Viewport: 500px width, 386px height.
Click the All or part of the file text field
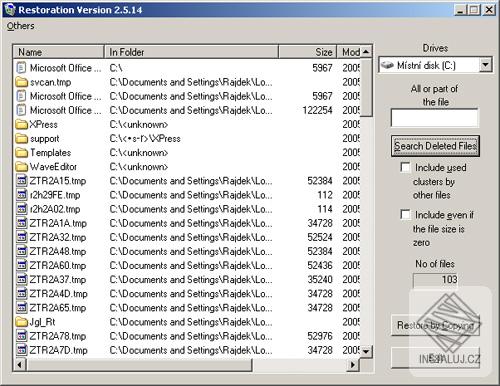pyautogui.click(x=435, y=118)
